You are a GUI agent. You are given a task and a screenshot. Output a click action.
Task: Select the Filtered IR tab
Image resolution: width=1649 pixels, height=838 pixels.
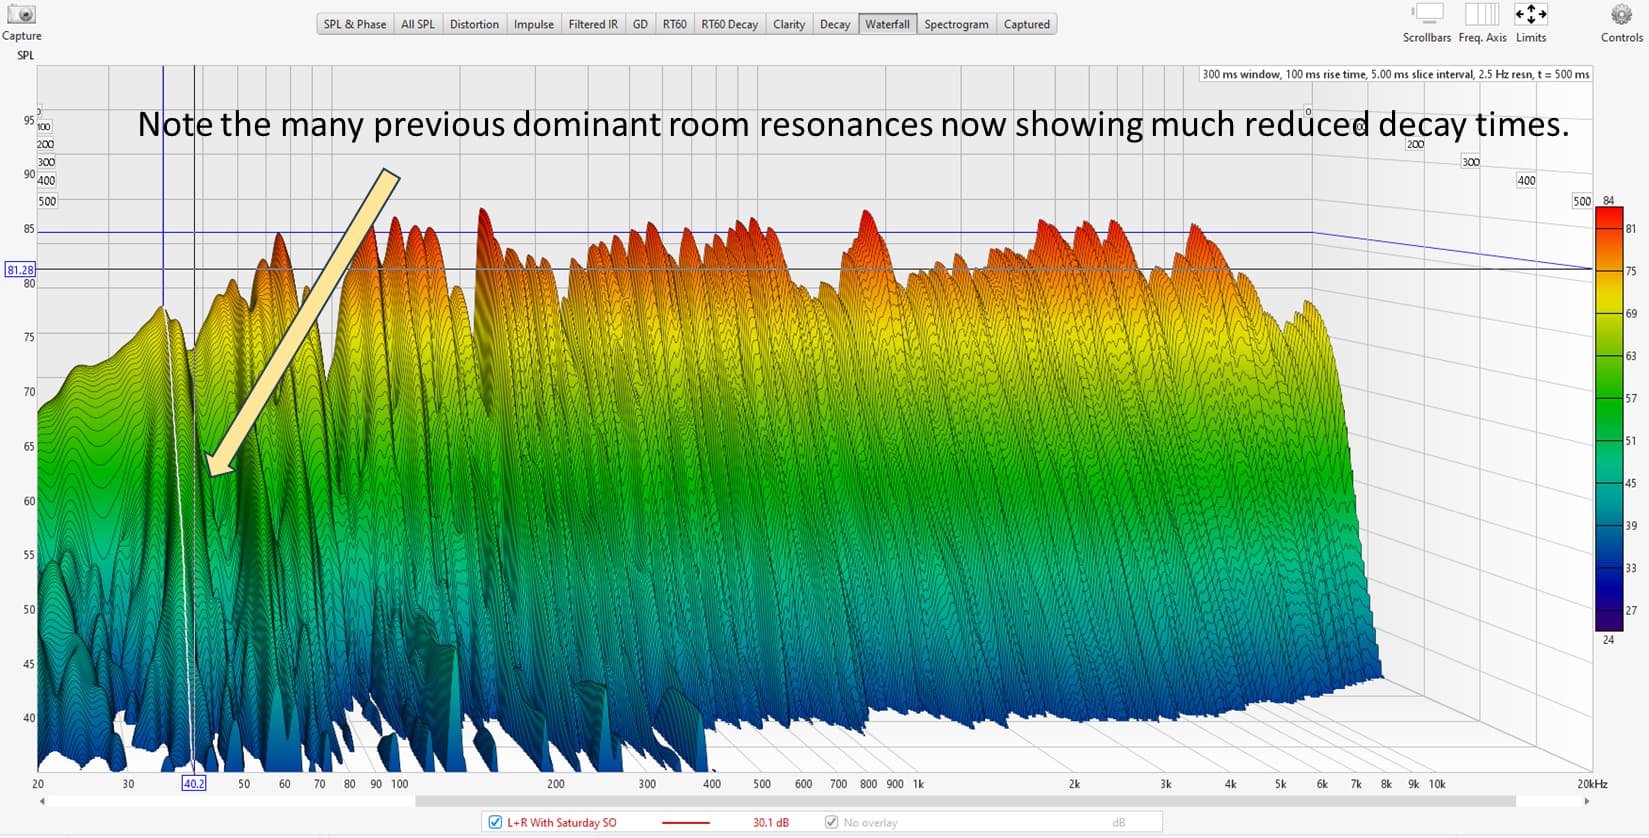(x=593, y=24)
